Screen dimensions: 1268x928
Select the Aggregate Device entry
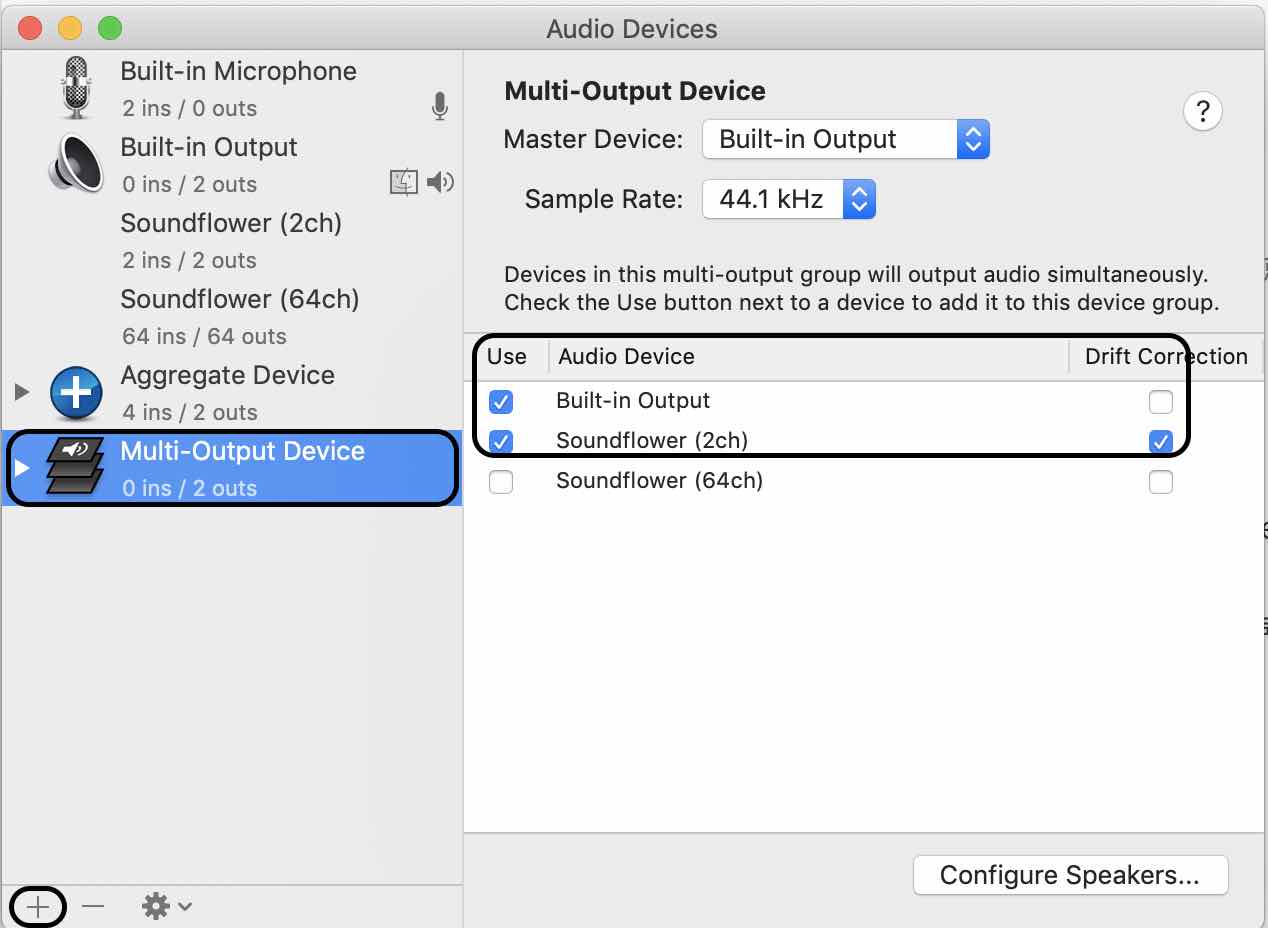coord(232,393)
